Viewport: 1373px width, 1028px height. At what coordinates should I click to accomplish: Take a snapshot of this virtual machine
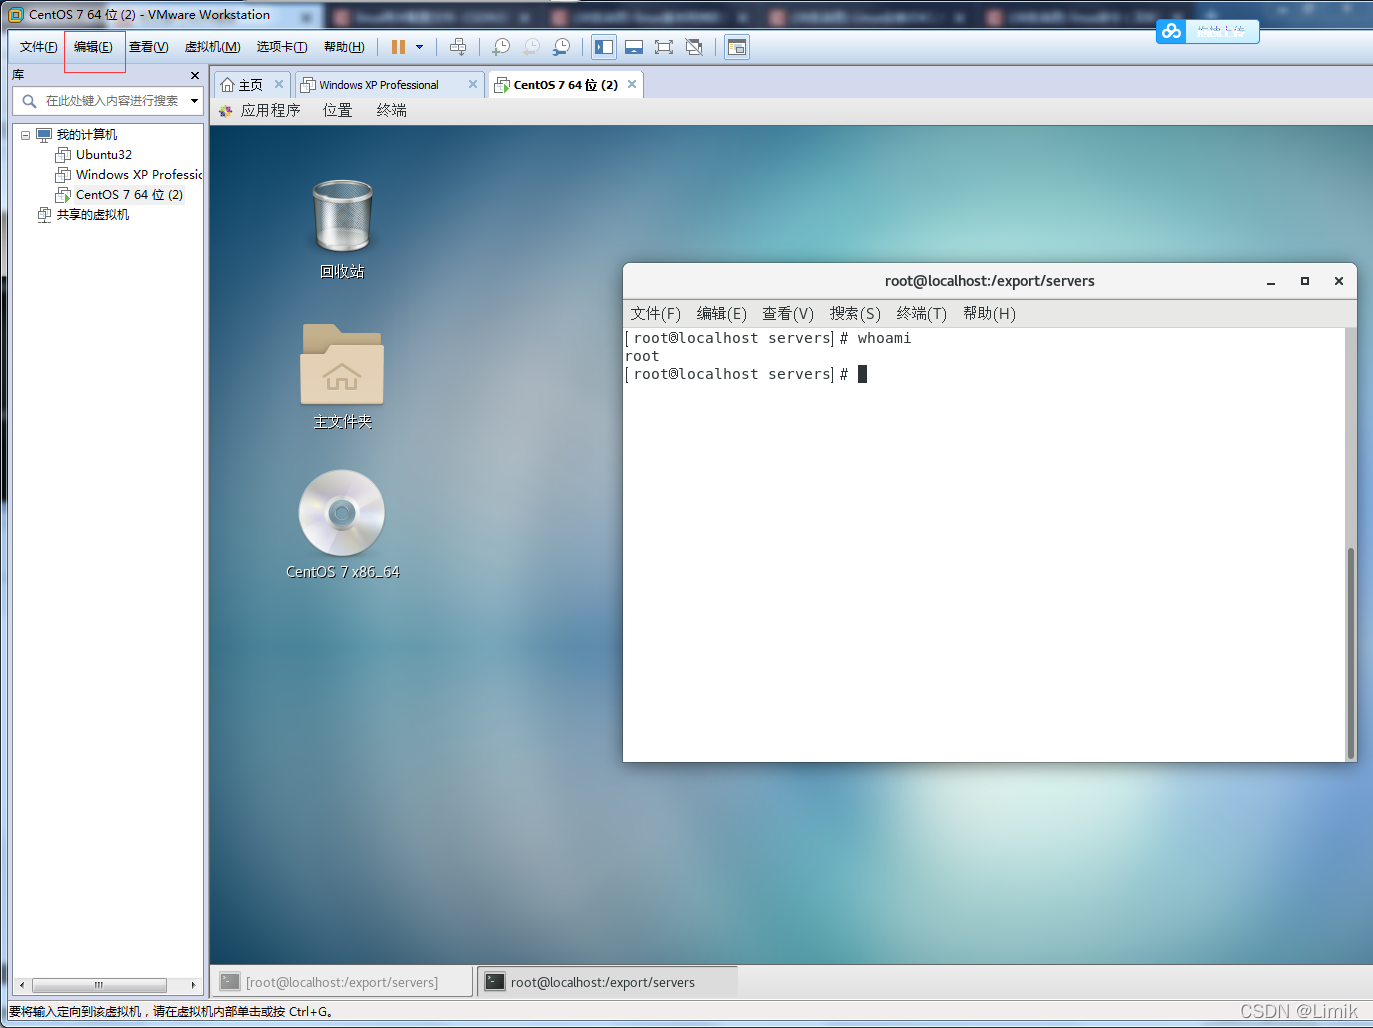501,47
